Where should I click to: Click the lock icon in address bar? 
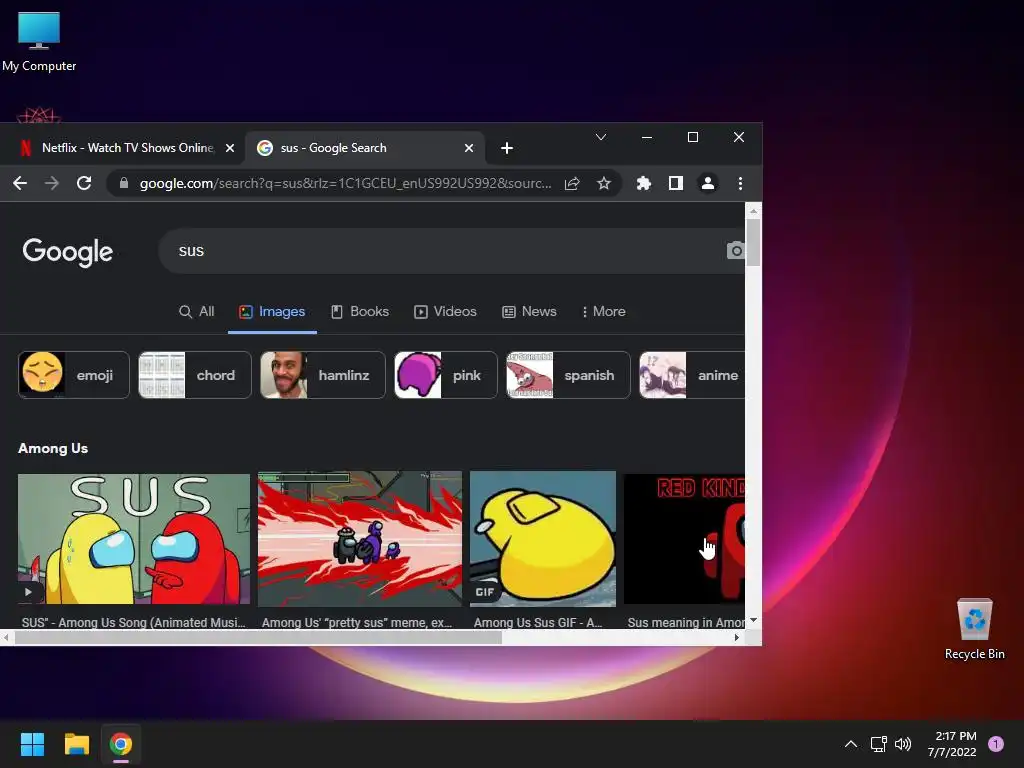tap(123, 184)
